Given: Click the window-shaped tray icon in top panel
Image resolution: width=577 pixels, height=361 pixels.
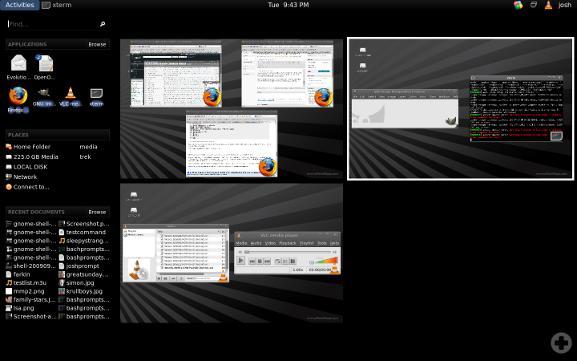Looking at the screenshot, I should (533, 5).
